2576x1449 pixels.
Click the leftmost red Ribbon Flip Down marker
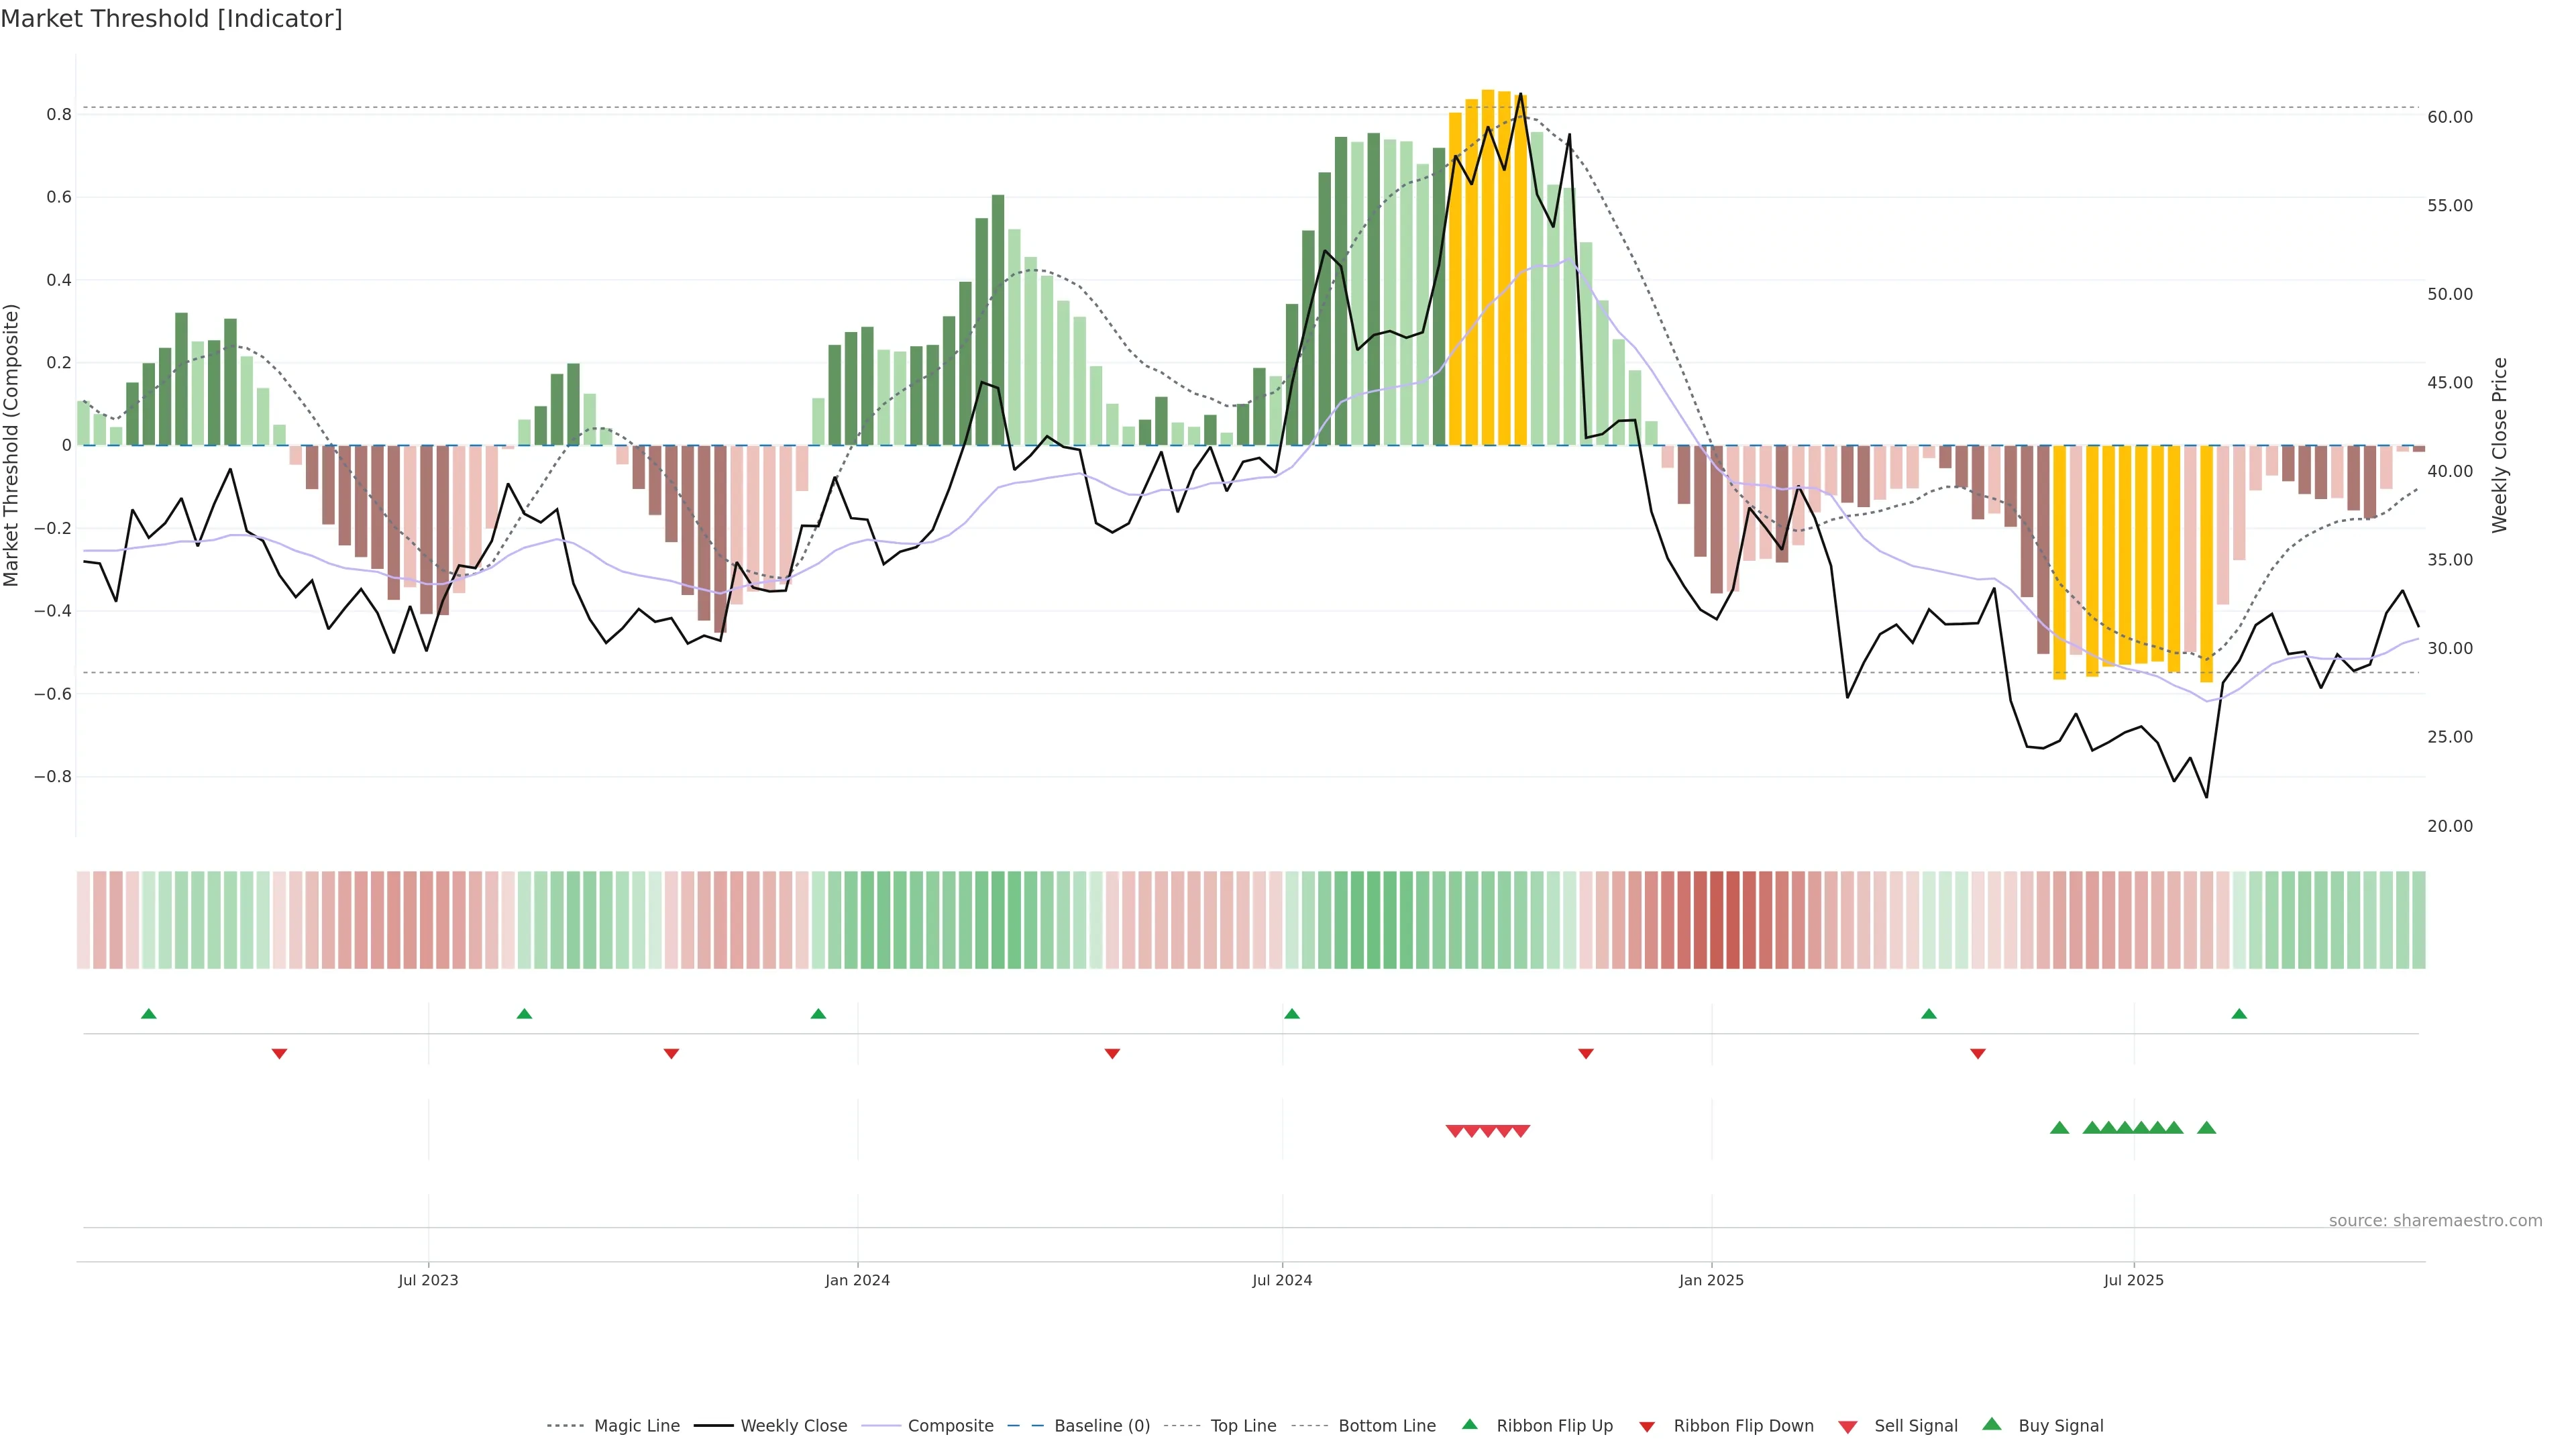point(280,1054)
